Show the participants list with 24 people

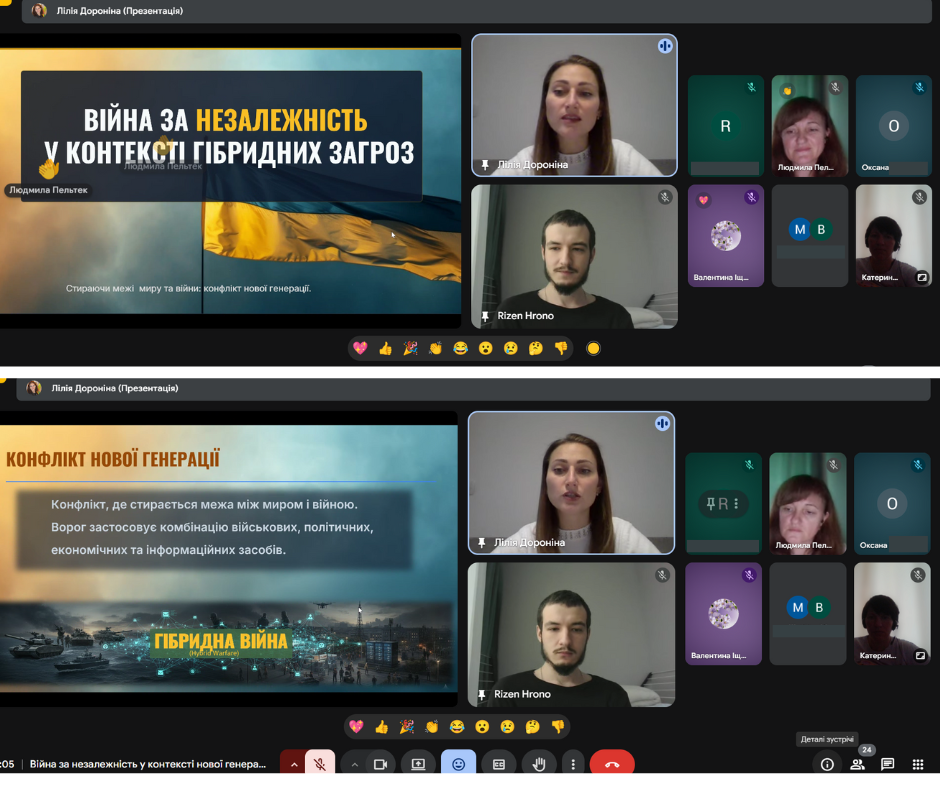click(x=857, y=764)
